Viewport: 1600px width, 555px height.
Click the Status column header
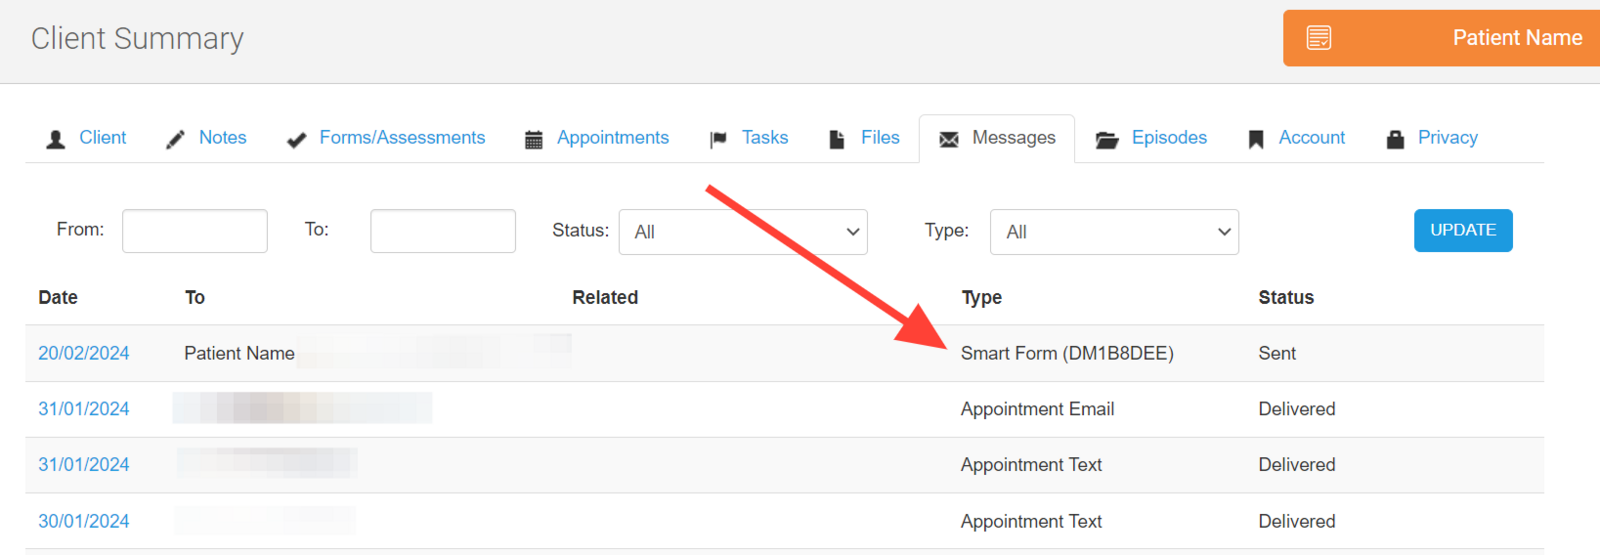coord(1286,297)
